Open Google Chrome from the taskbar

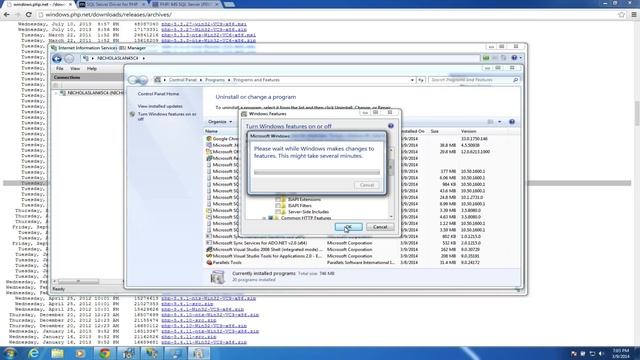105,353
